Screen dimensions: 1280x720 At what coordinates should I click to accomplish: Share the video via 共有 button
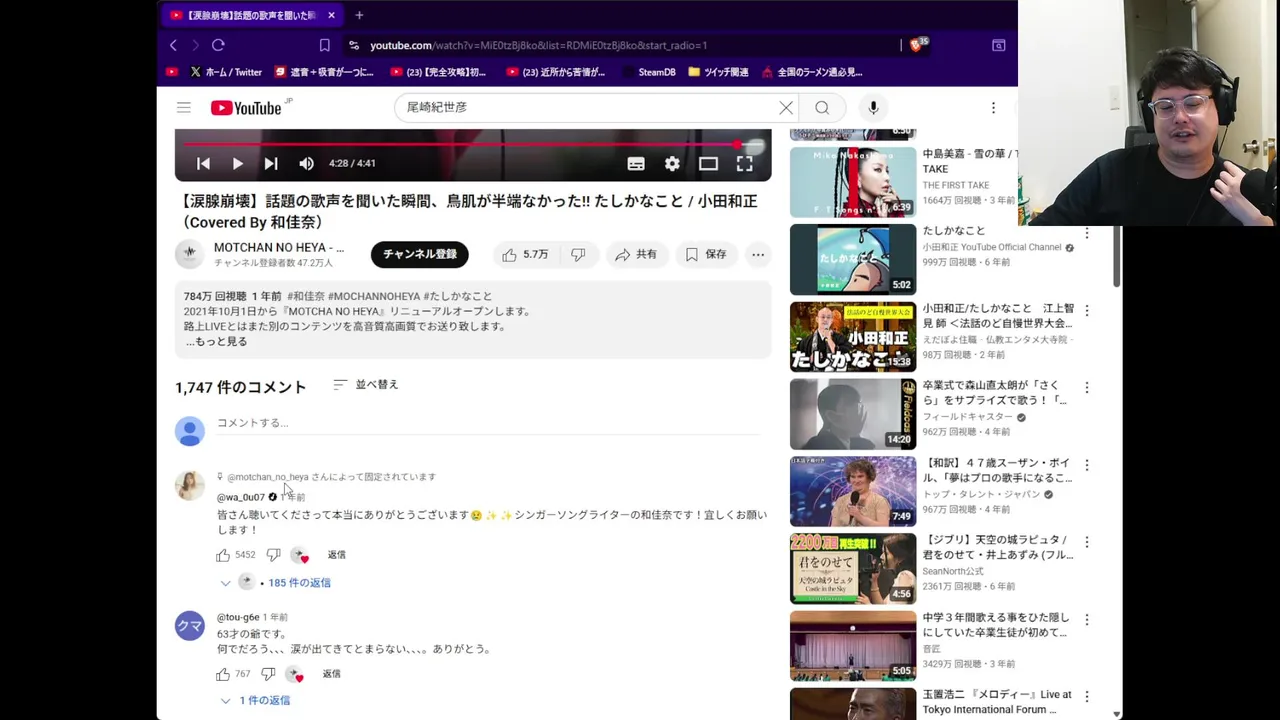coord(636,254)
